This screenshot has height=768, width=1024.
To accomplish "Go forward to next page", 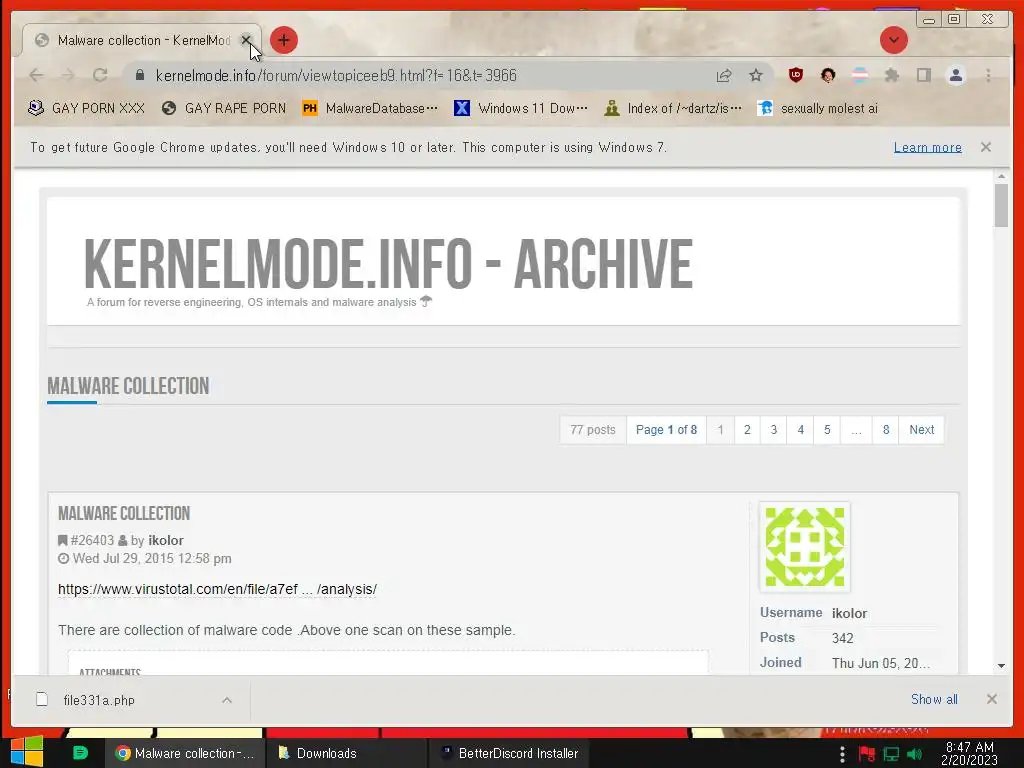I will 68,76.
